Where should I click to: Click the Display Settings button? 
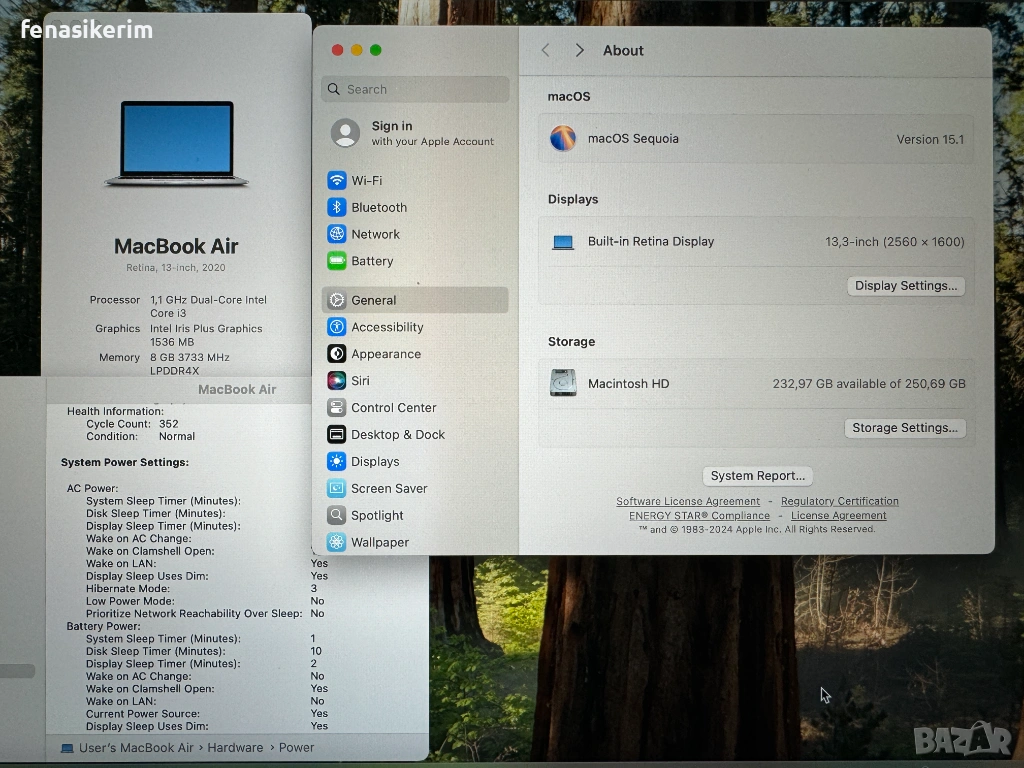pyautogui.click(x=906, y=286)
